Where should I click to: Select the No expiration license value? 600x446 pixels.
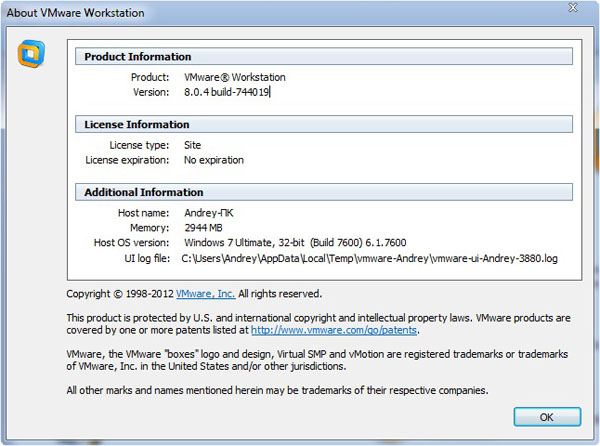(213, 160)
